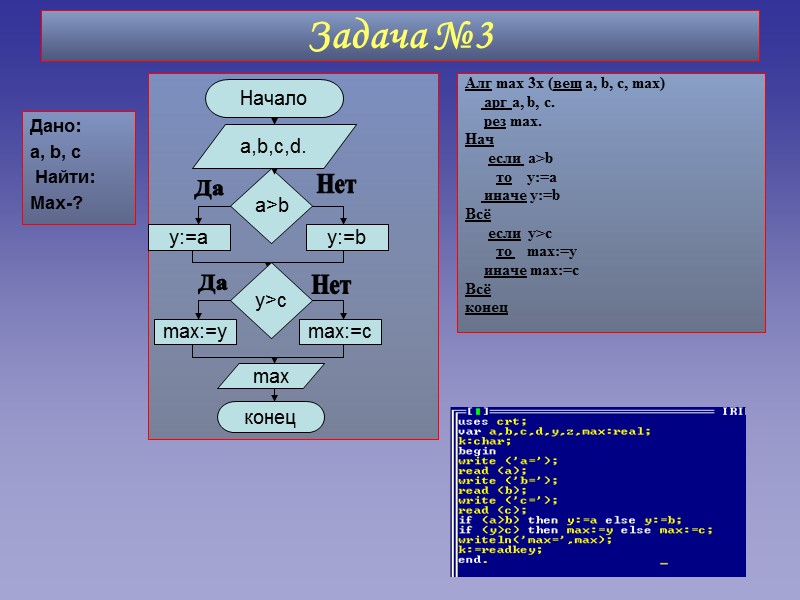
Task: Click the max:=y block
Action: pos(197,333)
